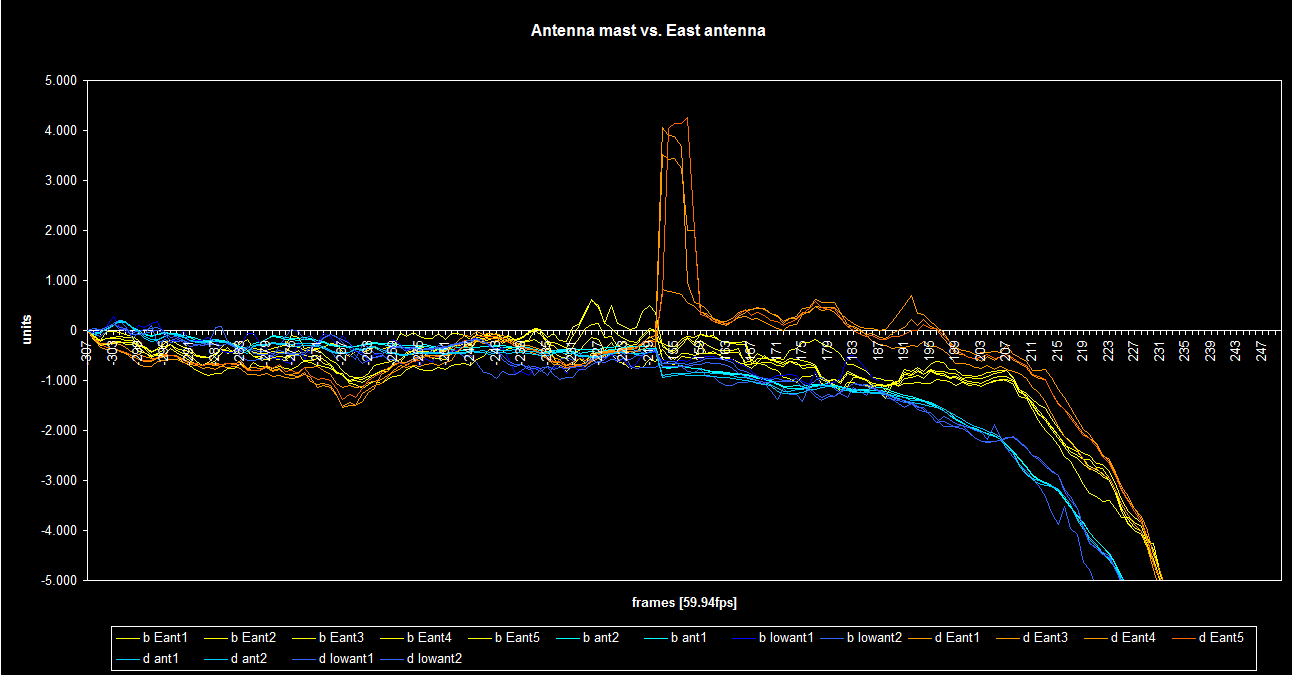
Task: Click the -3.000 y-axis tick label
Action: [x=59, y=481]
